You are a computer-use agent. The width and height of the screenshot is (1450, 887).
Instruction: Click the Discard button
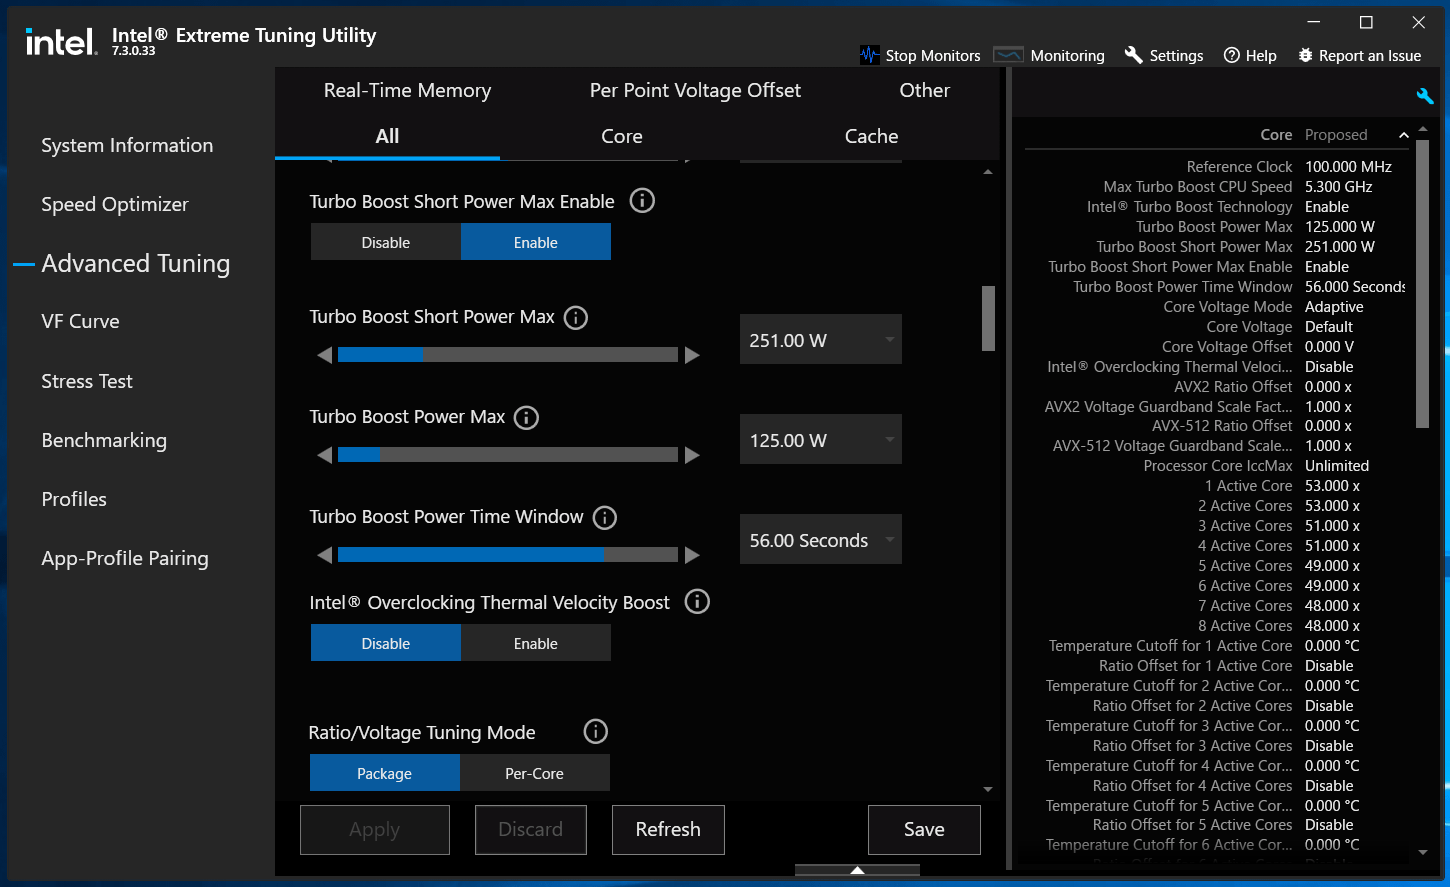(x=531, y=830)
